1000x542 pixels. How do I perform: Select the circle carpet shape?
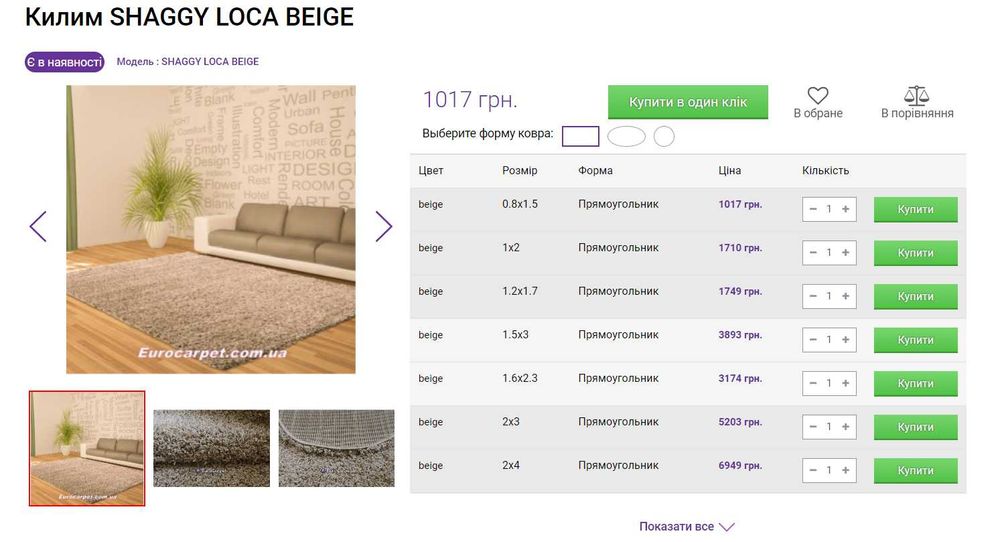664,136
